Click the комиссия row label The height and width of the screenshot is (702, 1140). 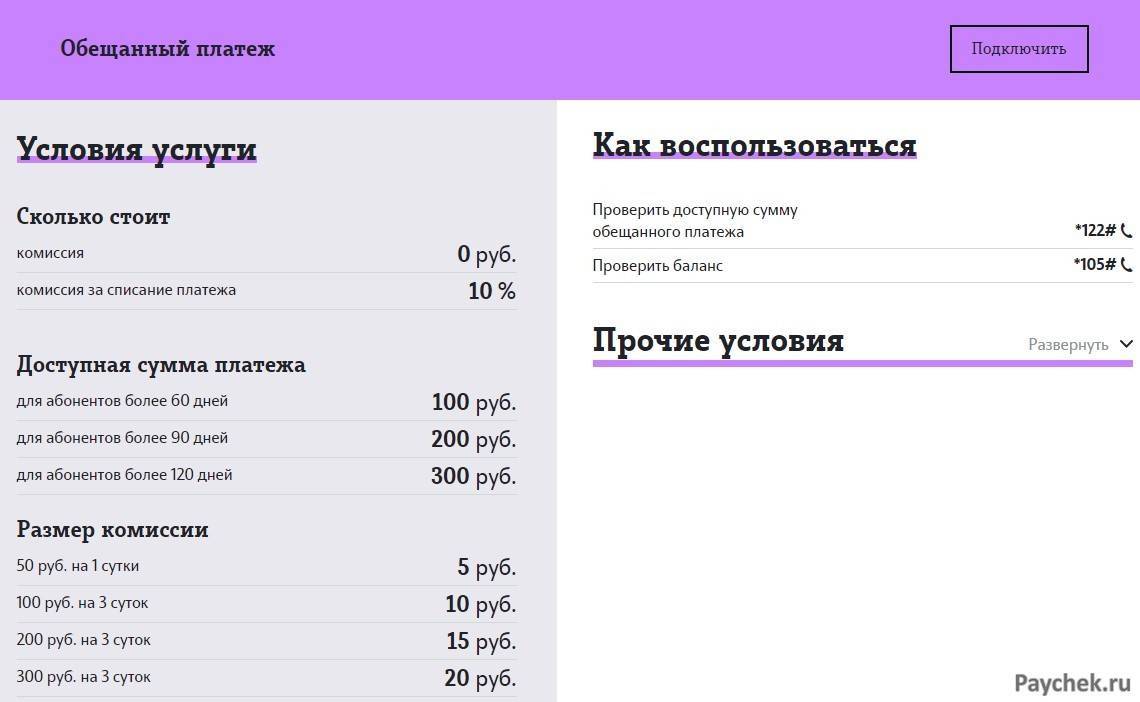(x=50, y=253)
